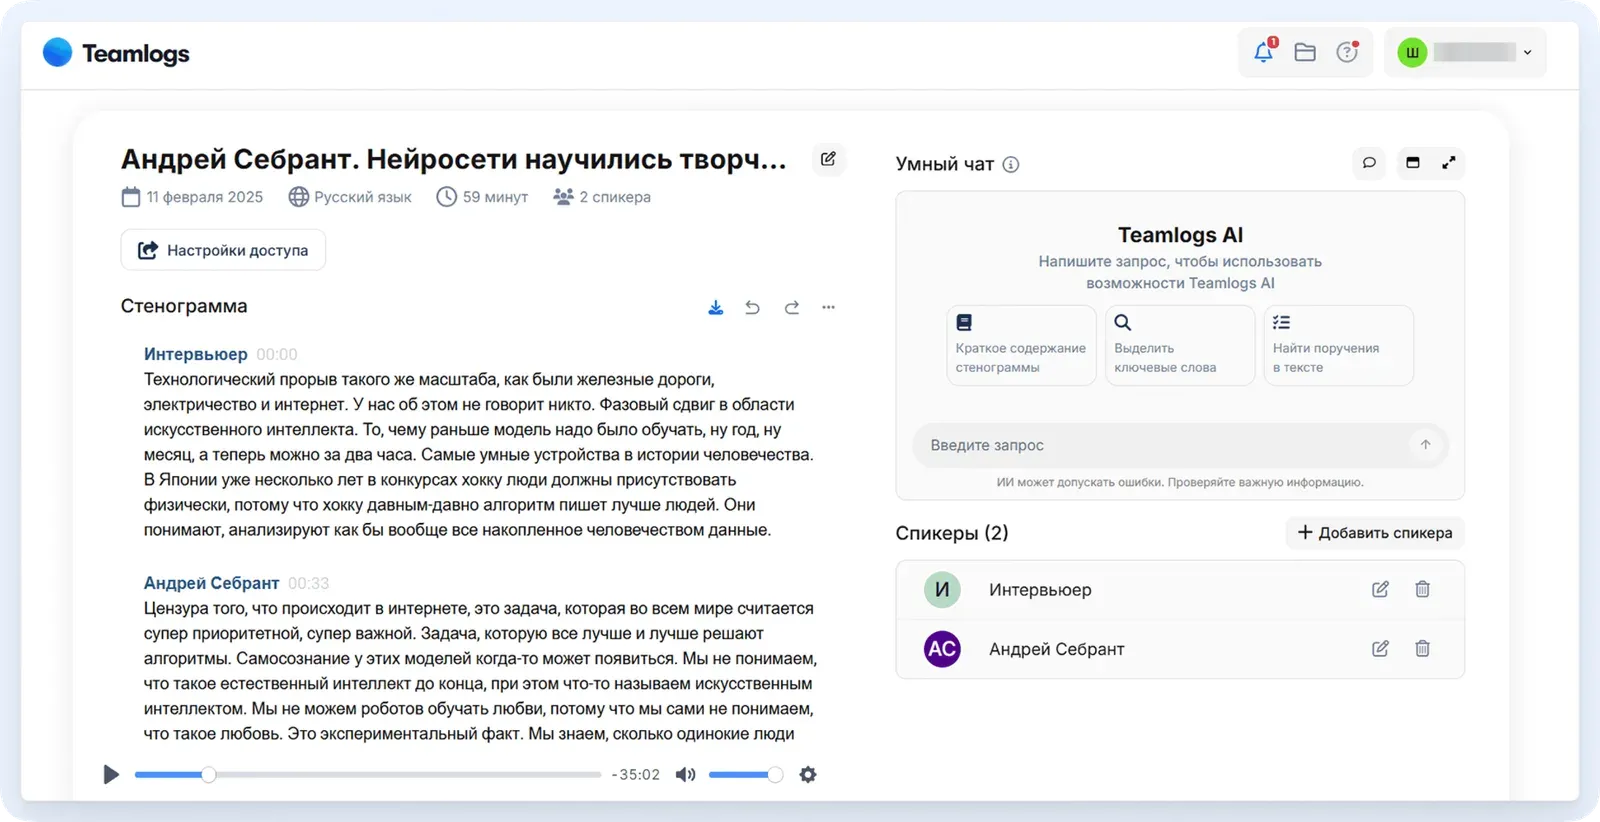Image resolution: width=1600 pixels, height=822 pixels.
Task: Download the transcript
Action: coord(716,307)
